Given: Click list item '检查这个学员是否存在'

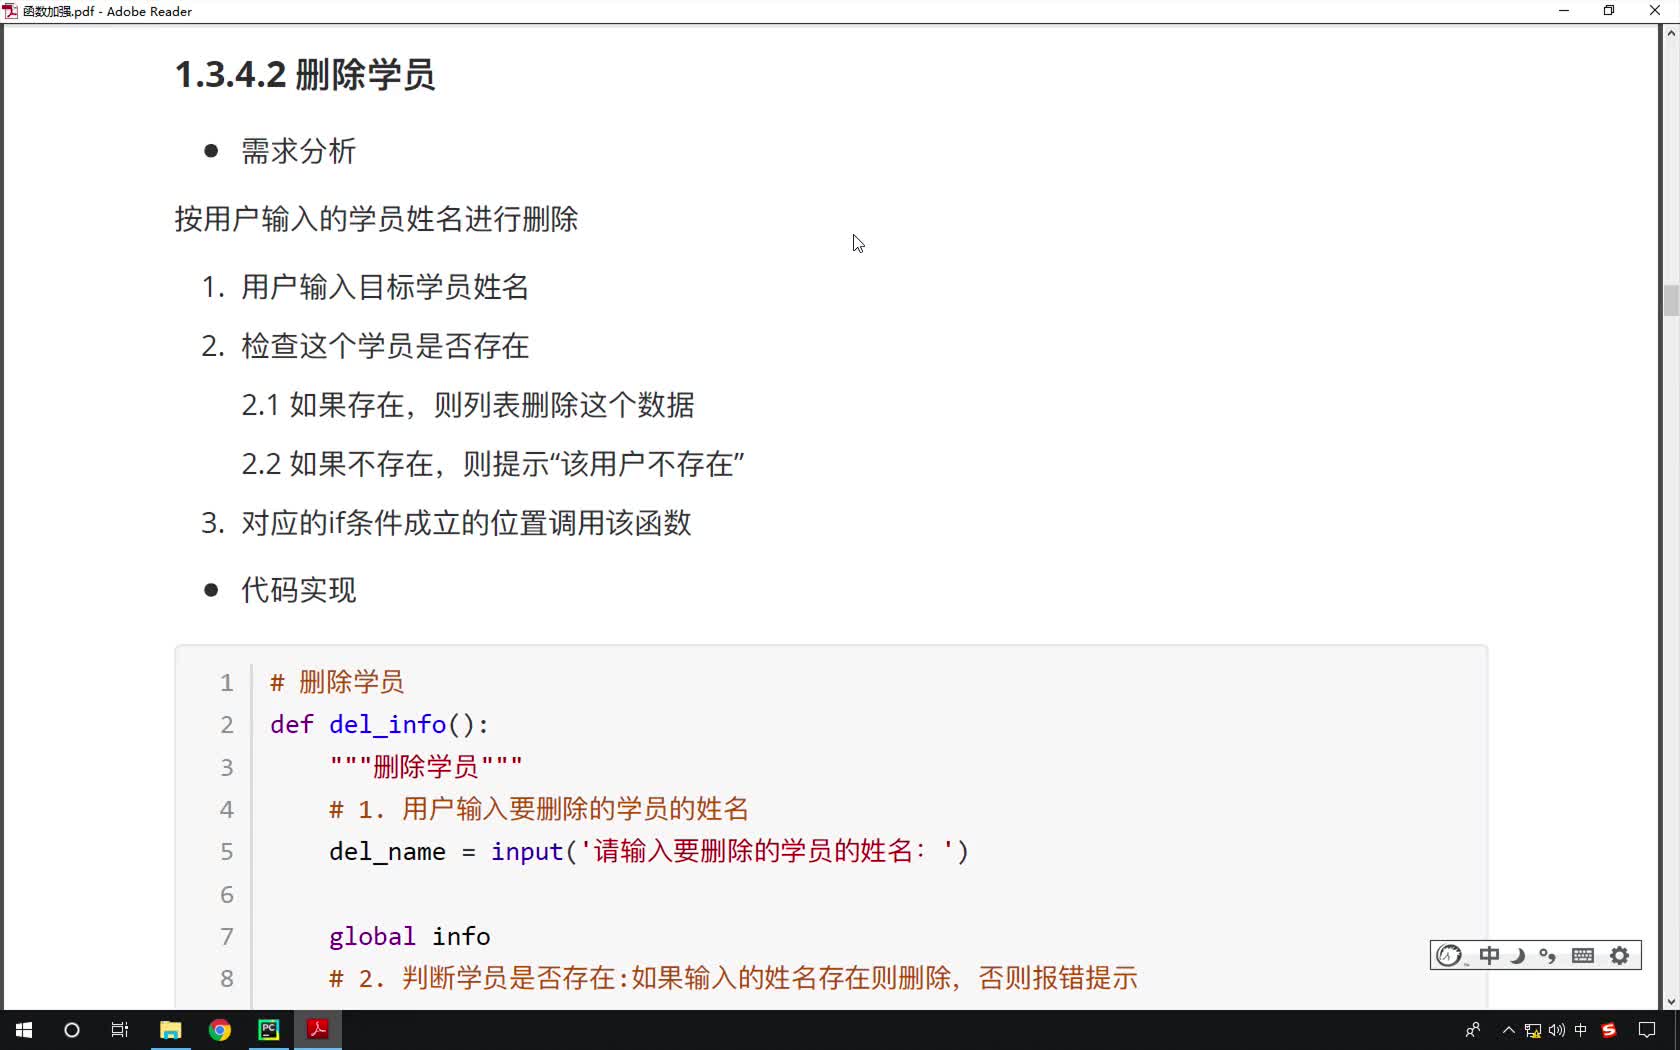Looking at the screenshot, I should [x=385, y=347].
